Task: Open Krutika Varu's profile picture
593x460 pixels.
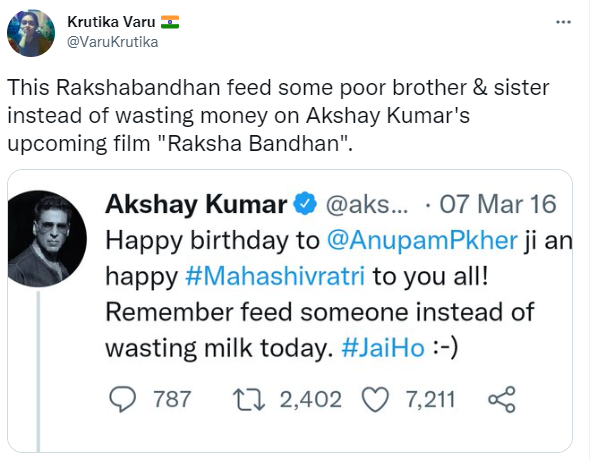Action: click(x=31, y=33)
